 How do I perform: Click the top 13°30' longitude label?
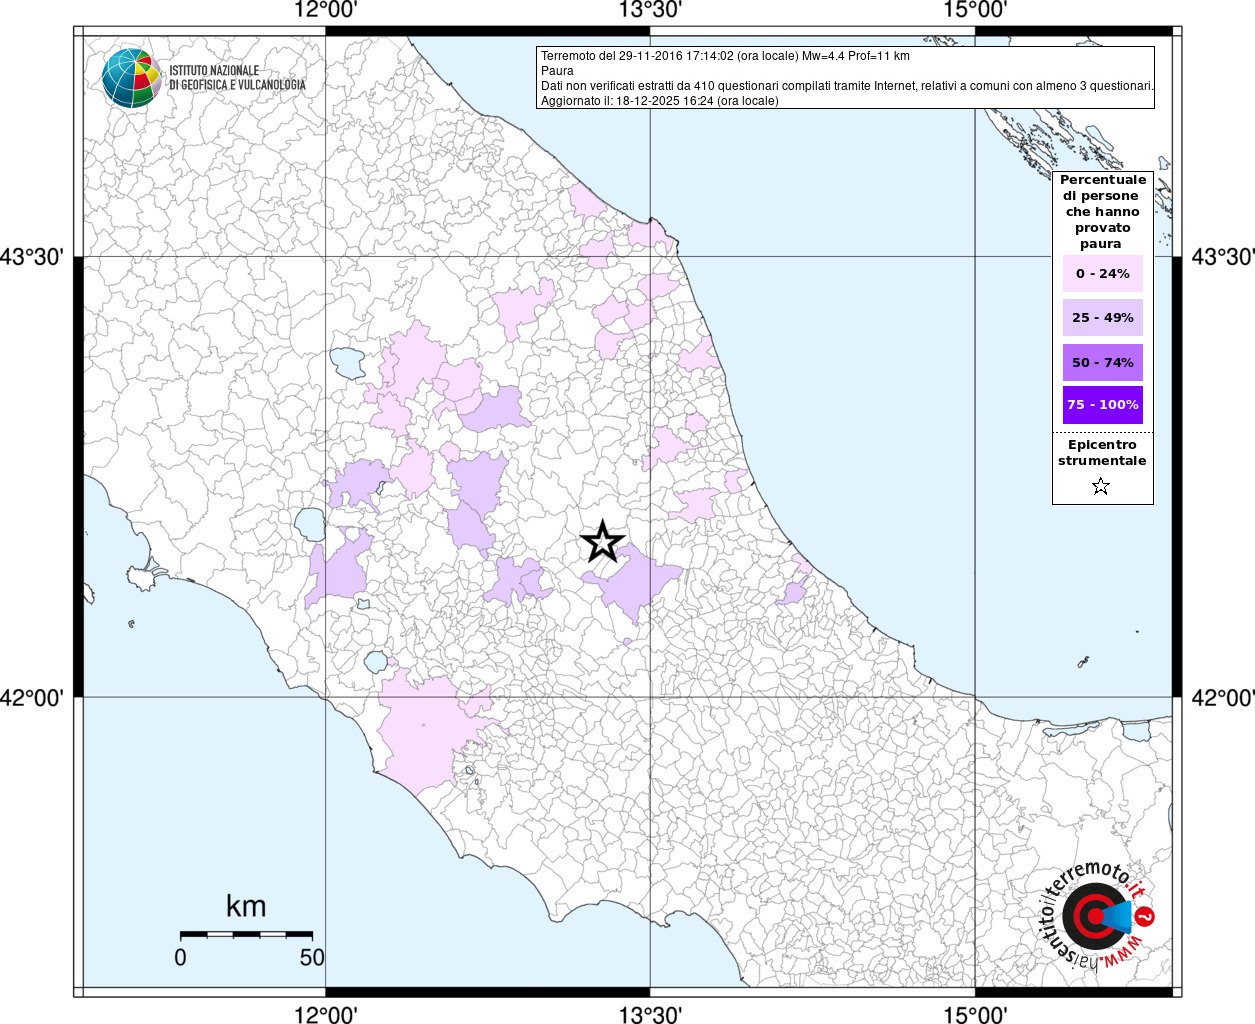[x=650, y=11]
